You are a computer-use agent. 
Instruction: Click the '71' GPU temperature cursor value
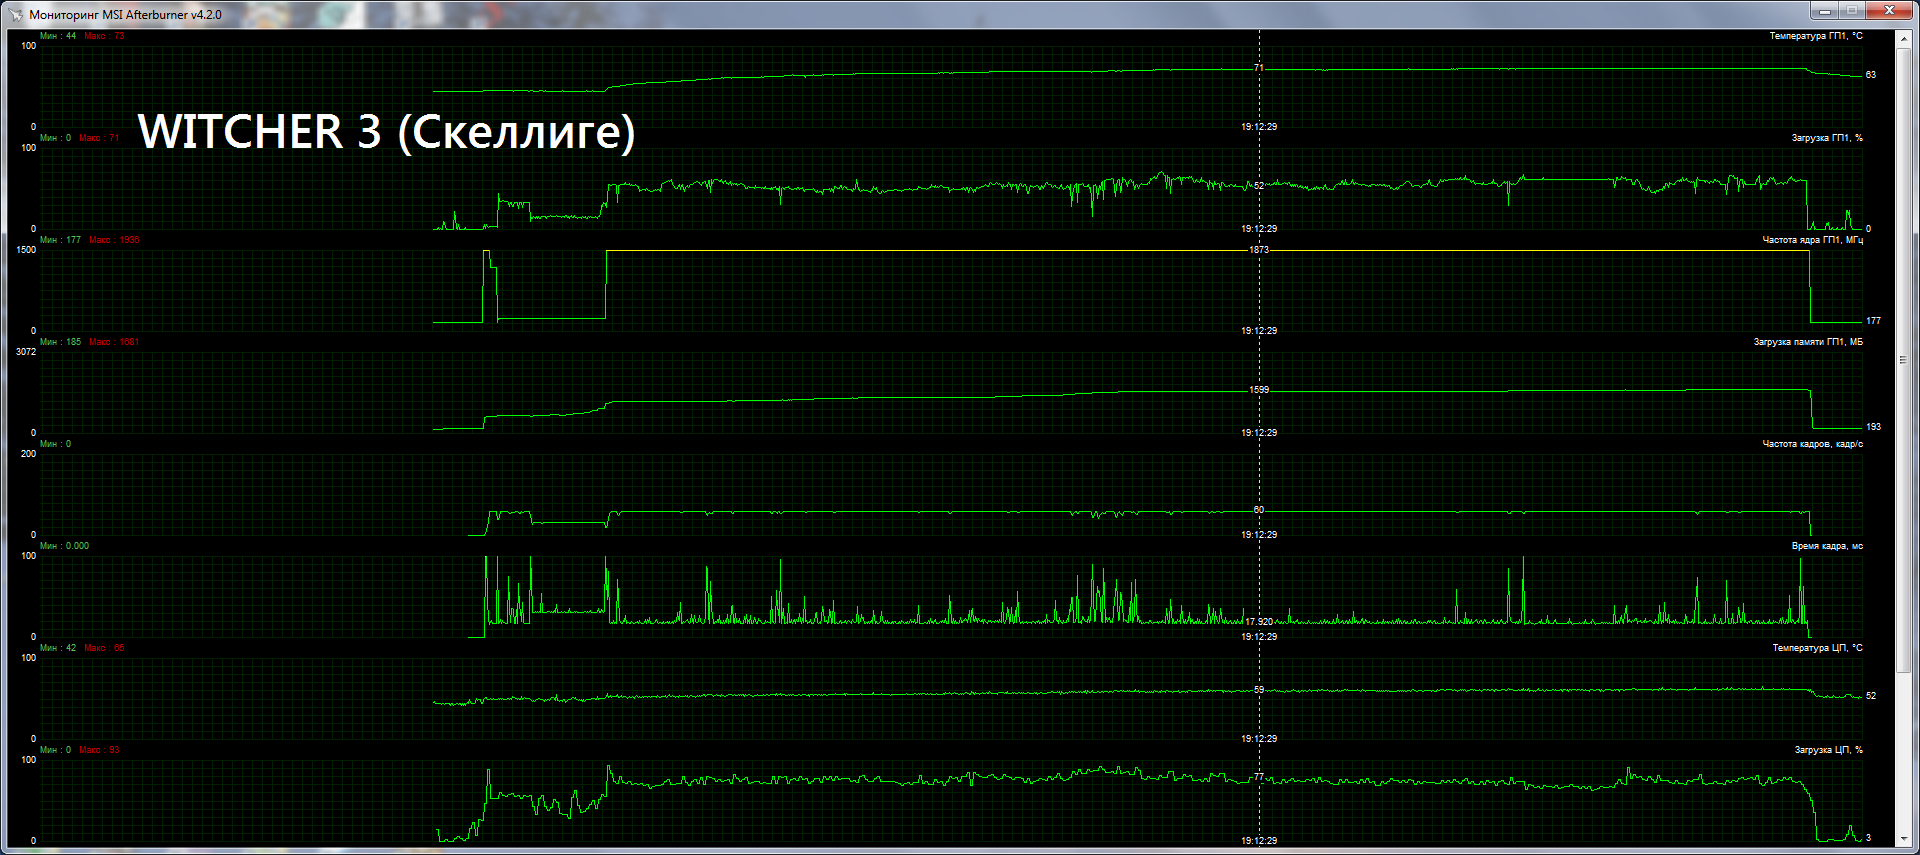[x=1259, y=68]
